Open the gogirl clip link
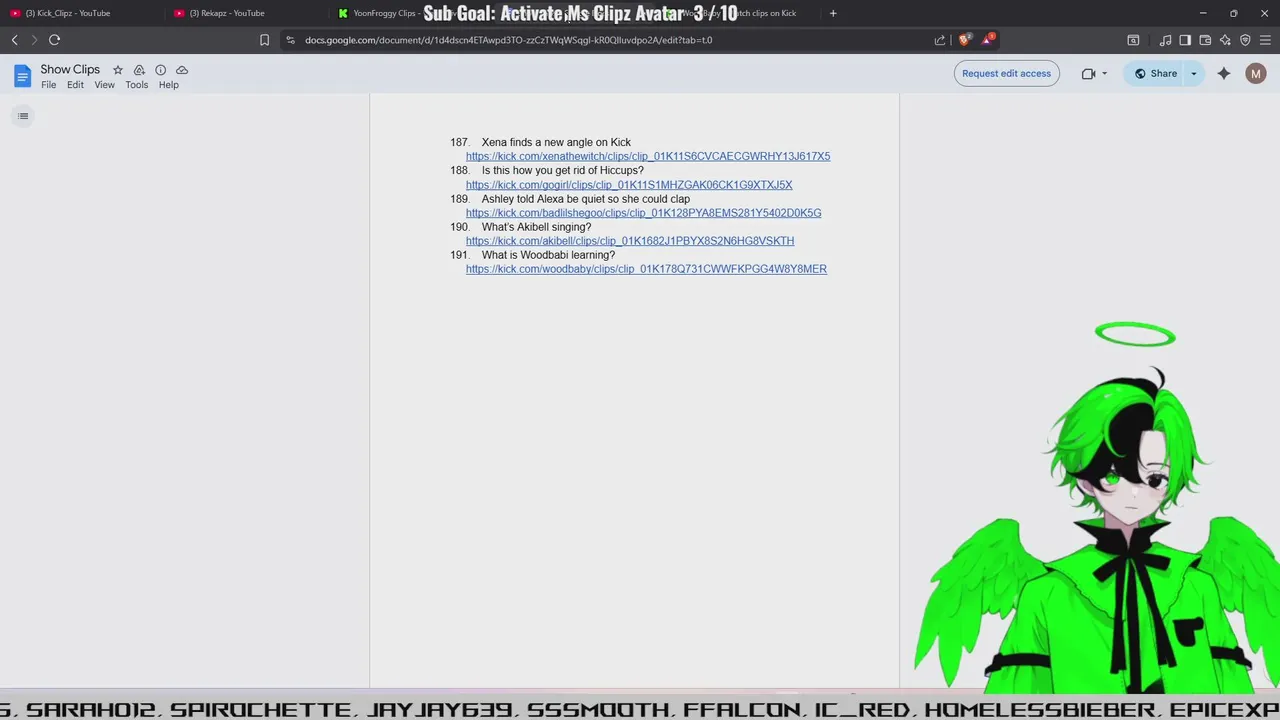 pyautogui.click(x=629, y=185)
